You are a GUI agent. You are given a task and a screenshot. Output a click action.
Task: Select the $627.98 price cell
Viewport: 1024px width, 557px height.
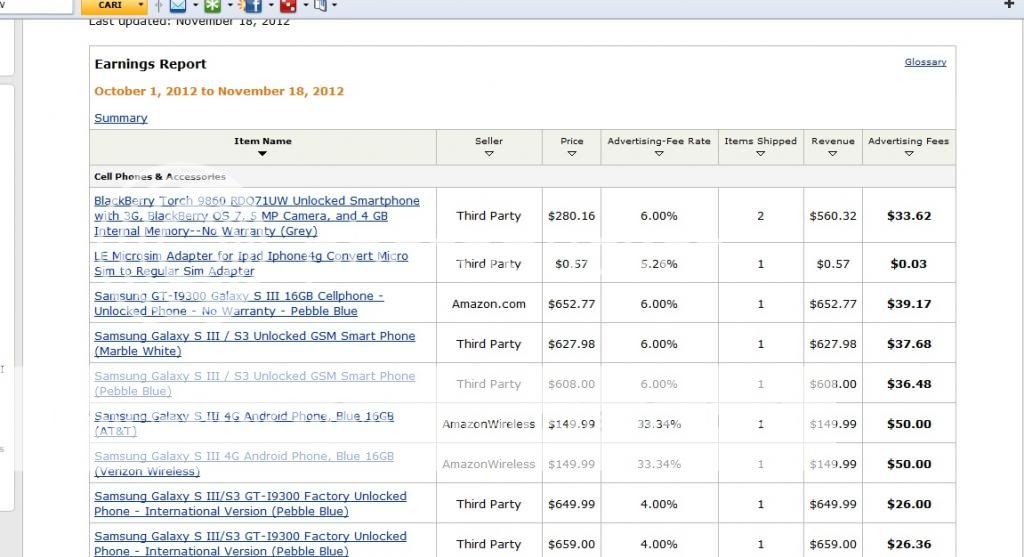[571, 343]
